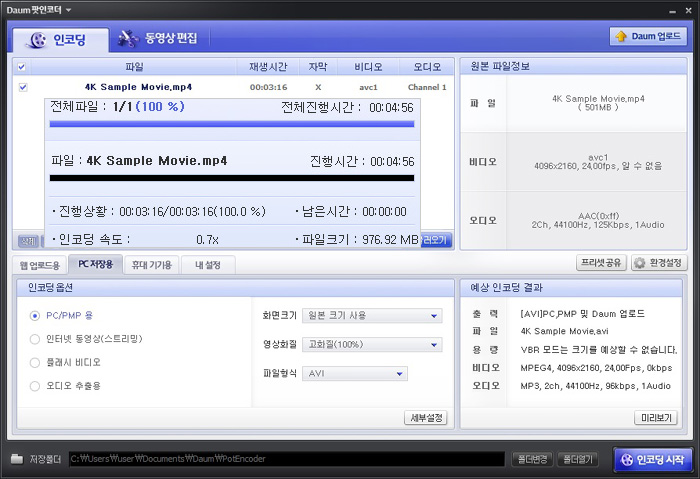Viewport: 700px width, 479px height.
Task: Toggle the select-all checkbox in file list header
Action: [21, 67]
